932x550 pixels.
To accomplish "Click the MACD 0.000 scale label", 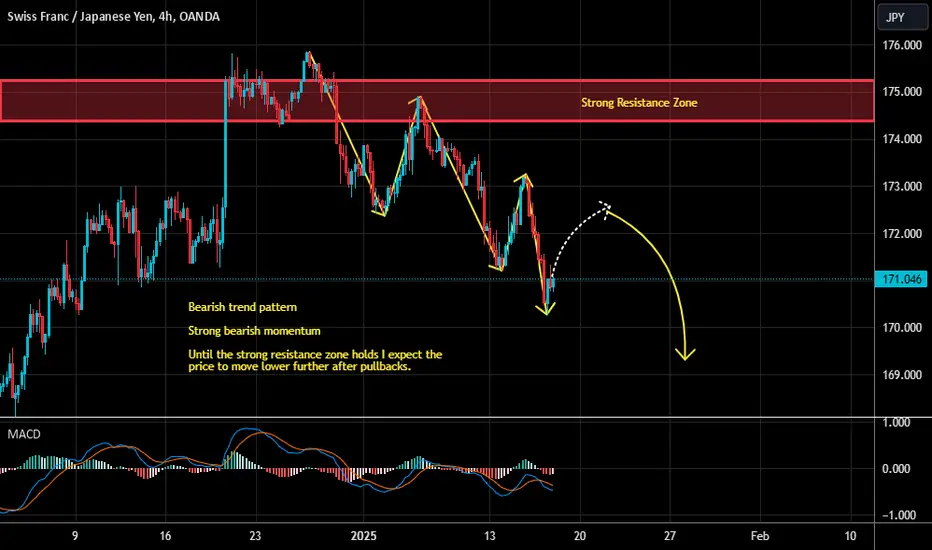I will click(896, 469).
